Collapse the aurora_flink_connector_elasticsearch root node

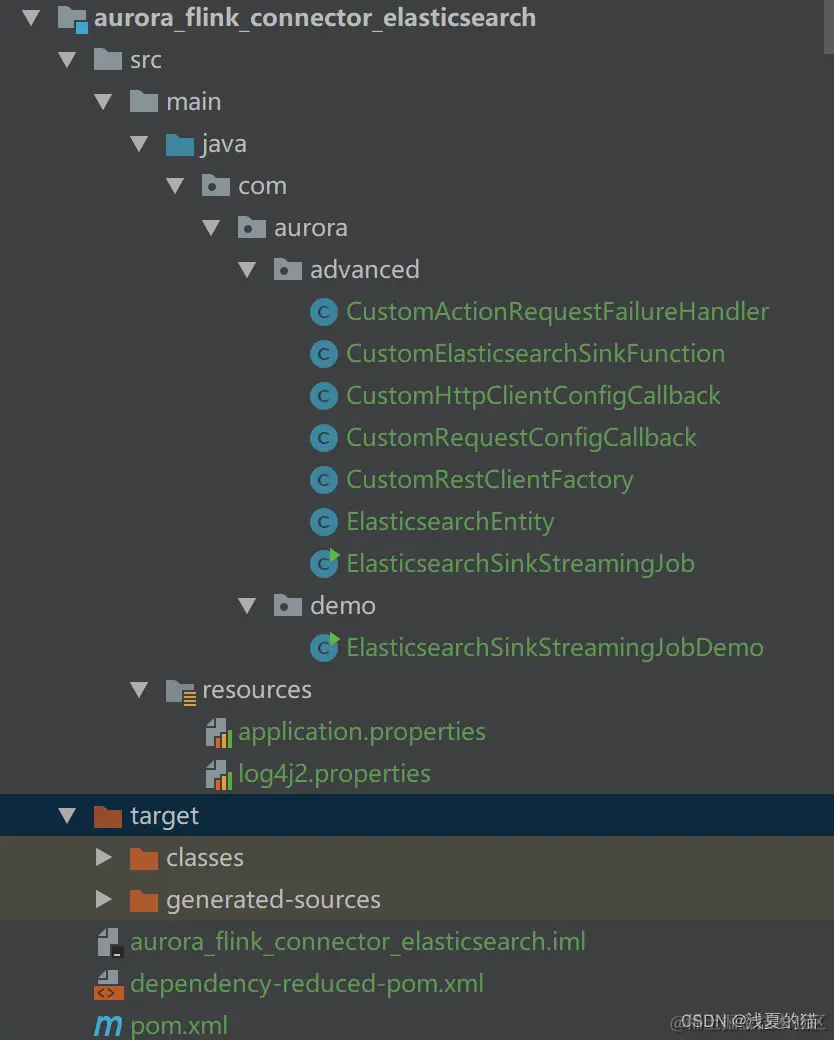click(31, 18)
